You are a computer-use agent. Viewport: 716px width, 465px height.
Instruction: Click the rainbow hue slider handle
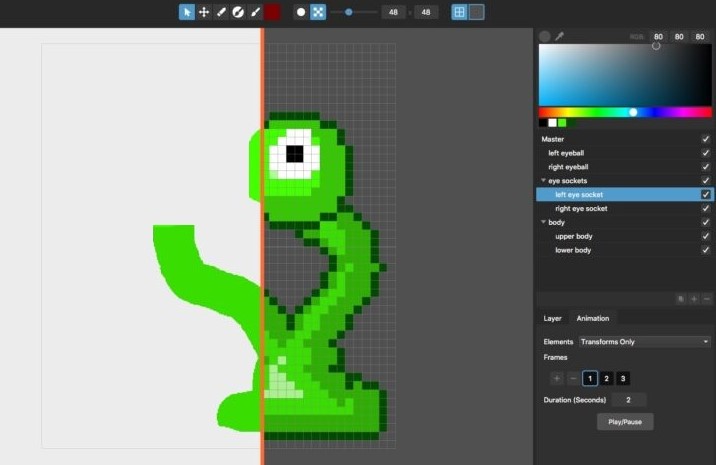click(633, 112)
